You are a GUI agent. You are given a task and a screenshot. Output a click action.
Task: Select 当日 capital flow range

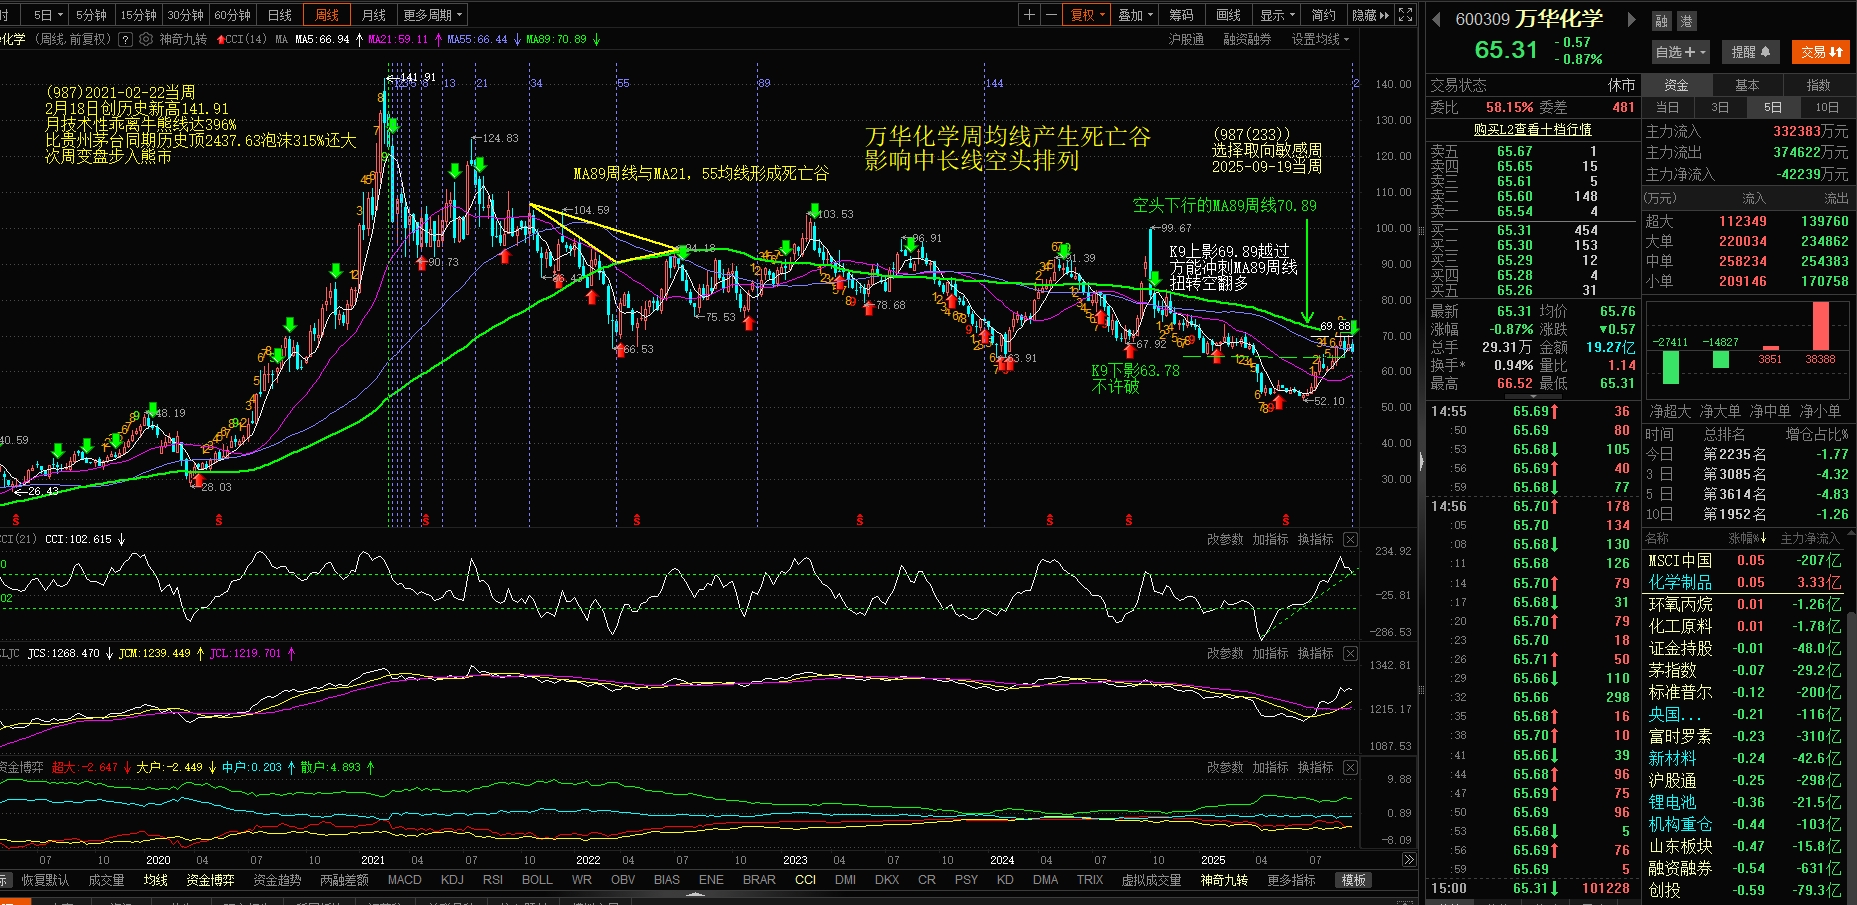tap(1667, 107)
